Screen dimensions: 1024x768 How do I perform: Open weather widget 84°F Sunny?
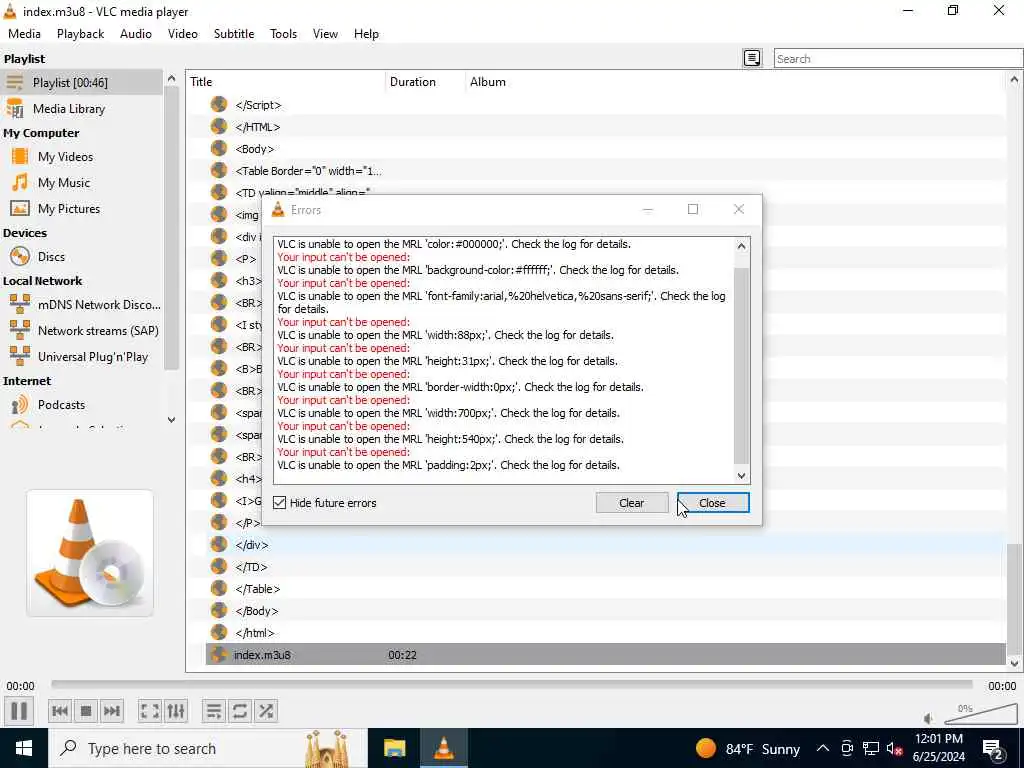click(x=748, y=748)
